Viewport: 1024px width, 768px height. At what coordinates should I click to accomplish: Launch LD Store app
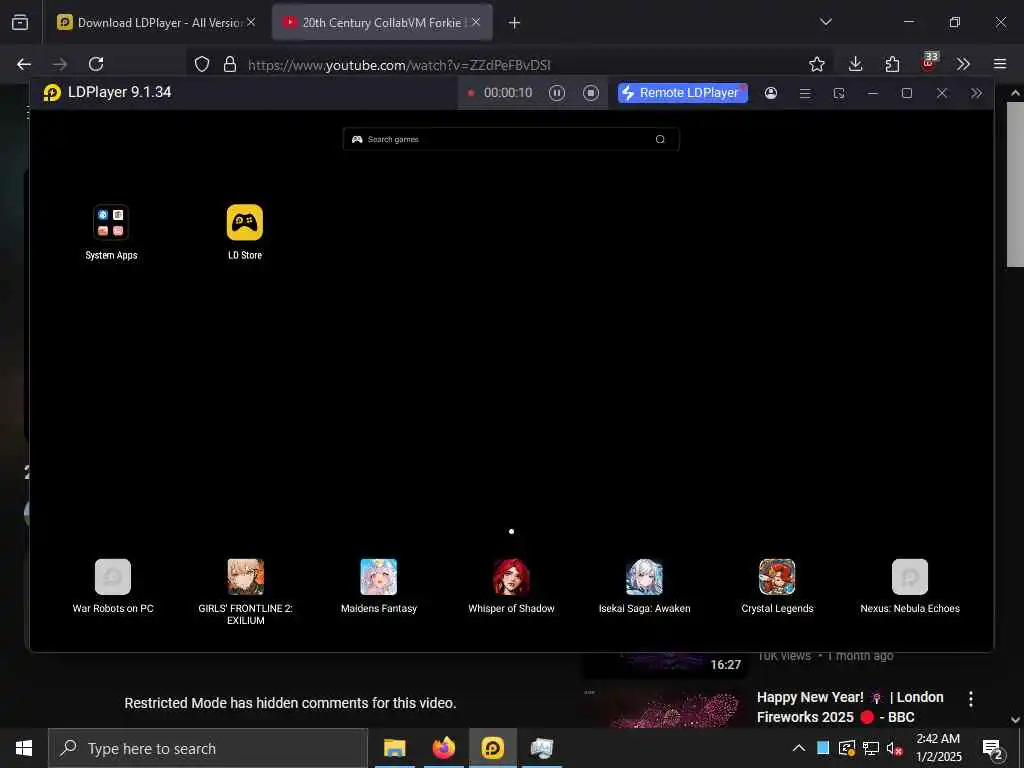coord(245,223)
